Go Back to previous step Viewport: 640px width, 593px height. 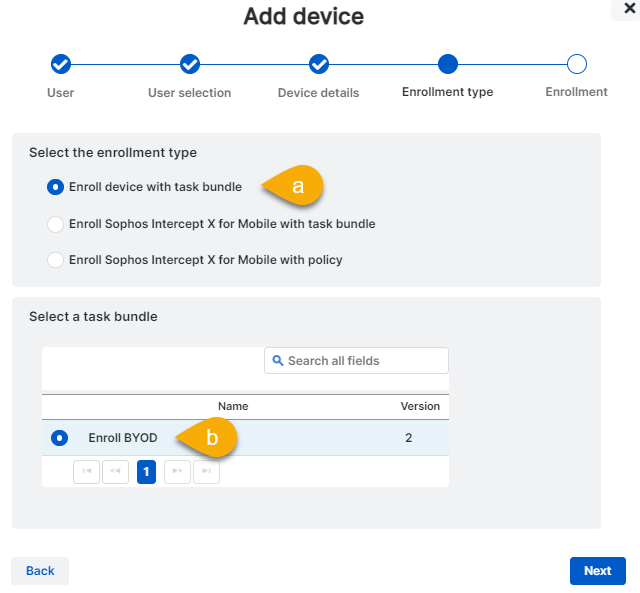click(40, 571)
